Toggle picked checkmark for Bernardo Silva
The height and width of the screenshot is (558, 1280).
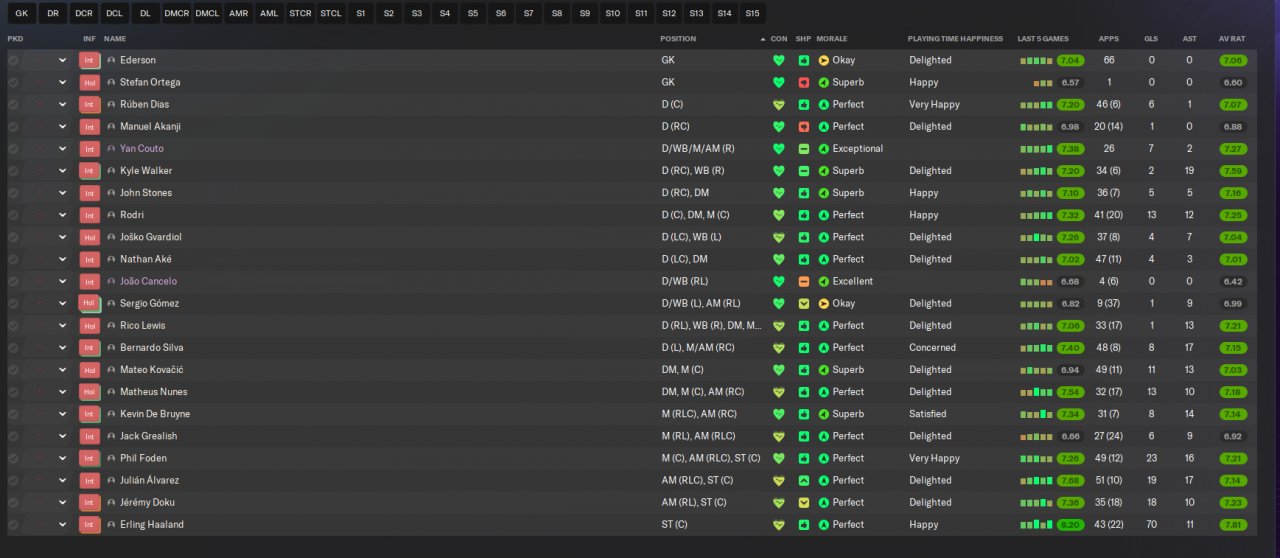13,348
